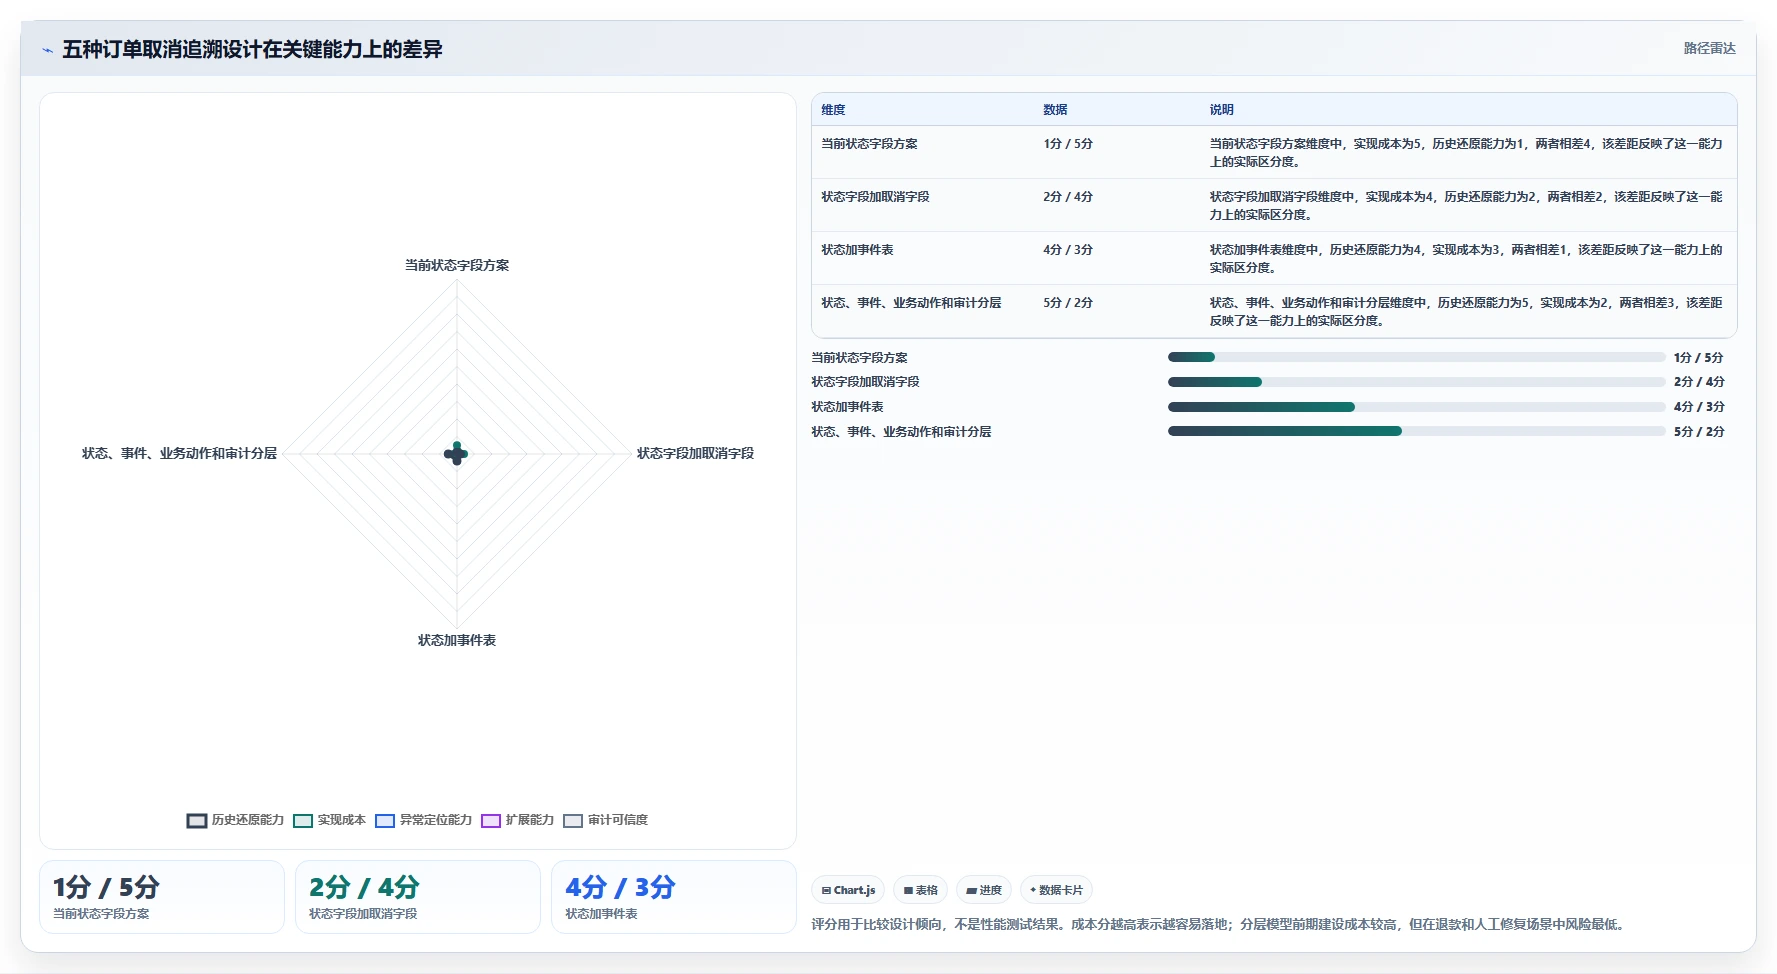The width and height of the screenshot is (1777, 974).
Task: Click description for 状态、事件、业务动作和审计分层 row
Action: click(1466, 312)
